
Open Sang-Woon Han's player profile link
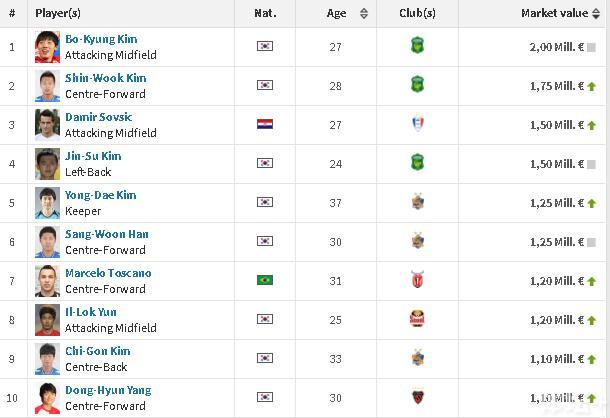pyautogui.click(x=106, y=234)
